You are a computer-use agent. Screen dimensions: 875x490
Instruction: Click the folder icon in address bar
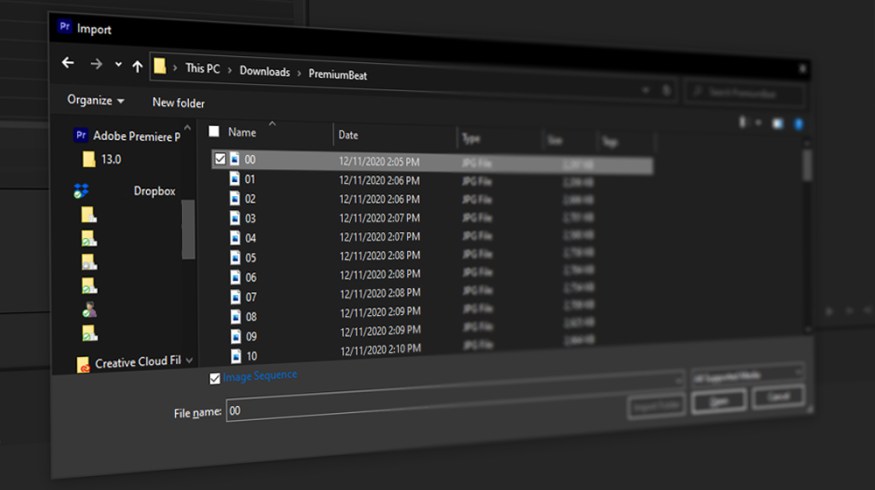pos(160,66)
